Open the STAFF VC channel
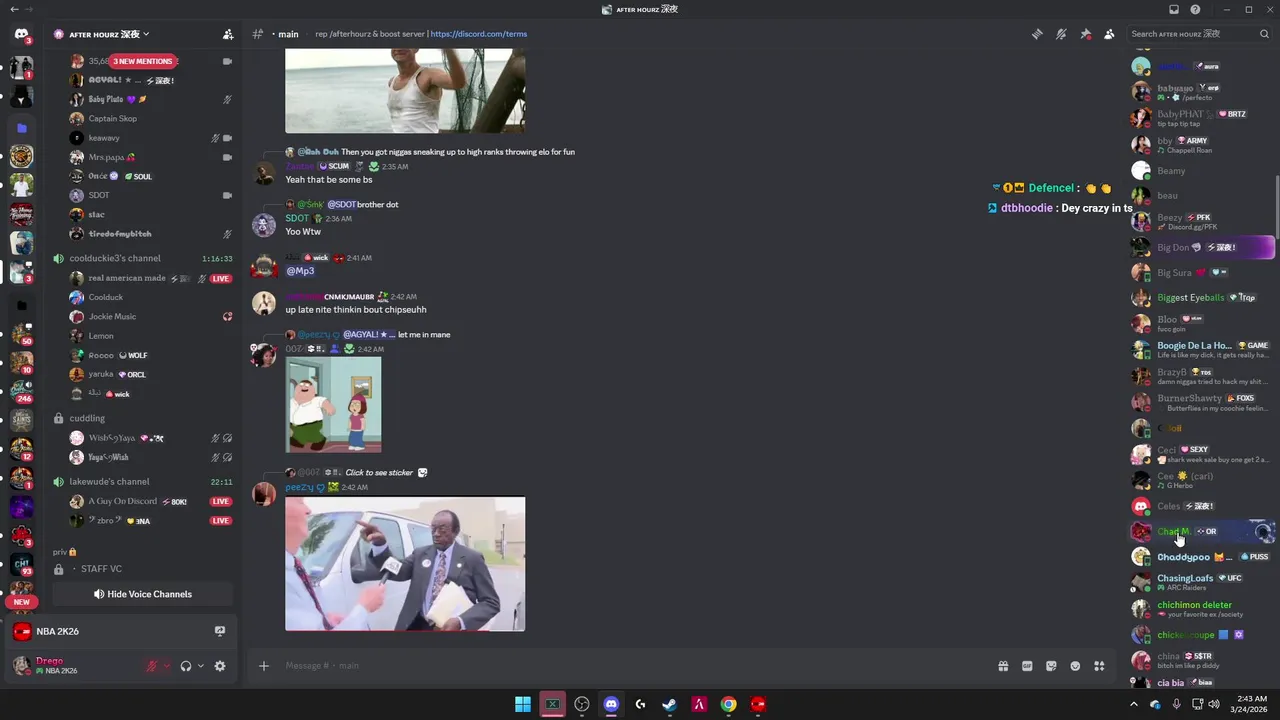1280x720 pixels. [143, 569]
